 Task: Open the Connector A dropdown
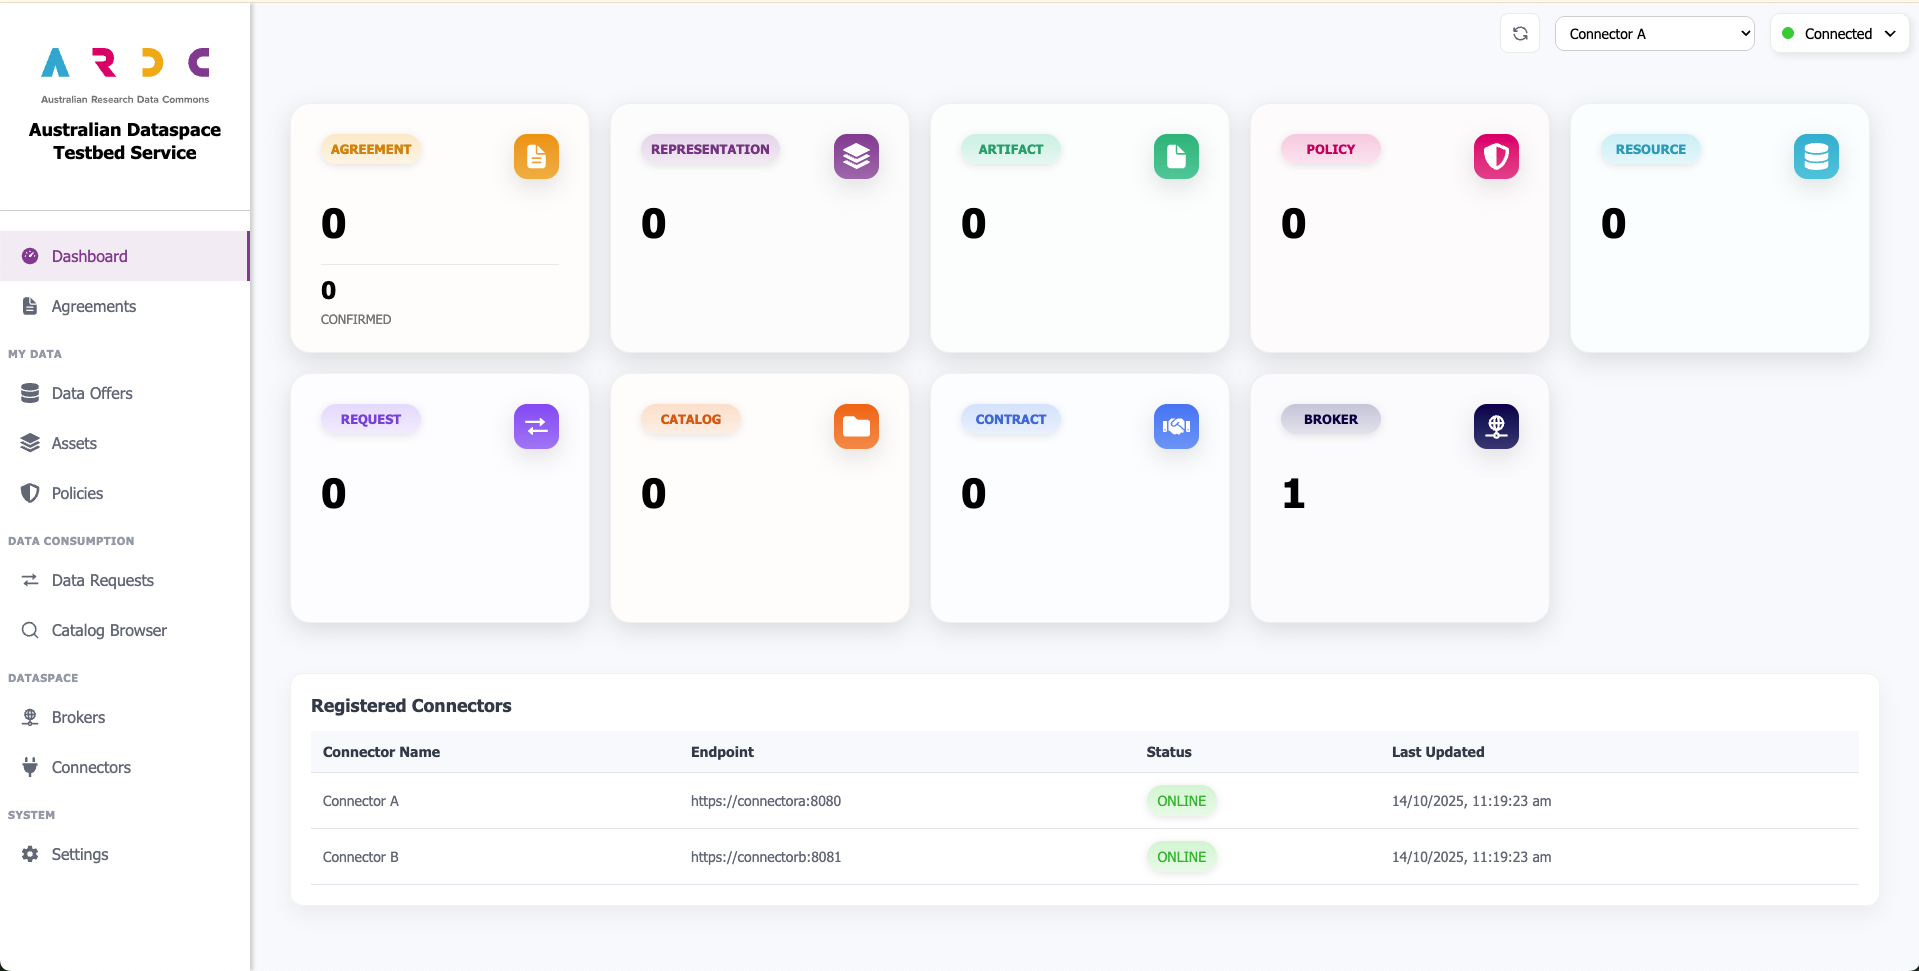(x=1655, y=34)
